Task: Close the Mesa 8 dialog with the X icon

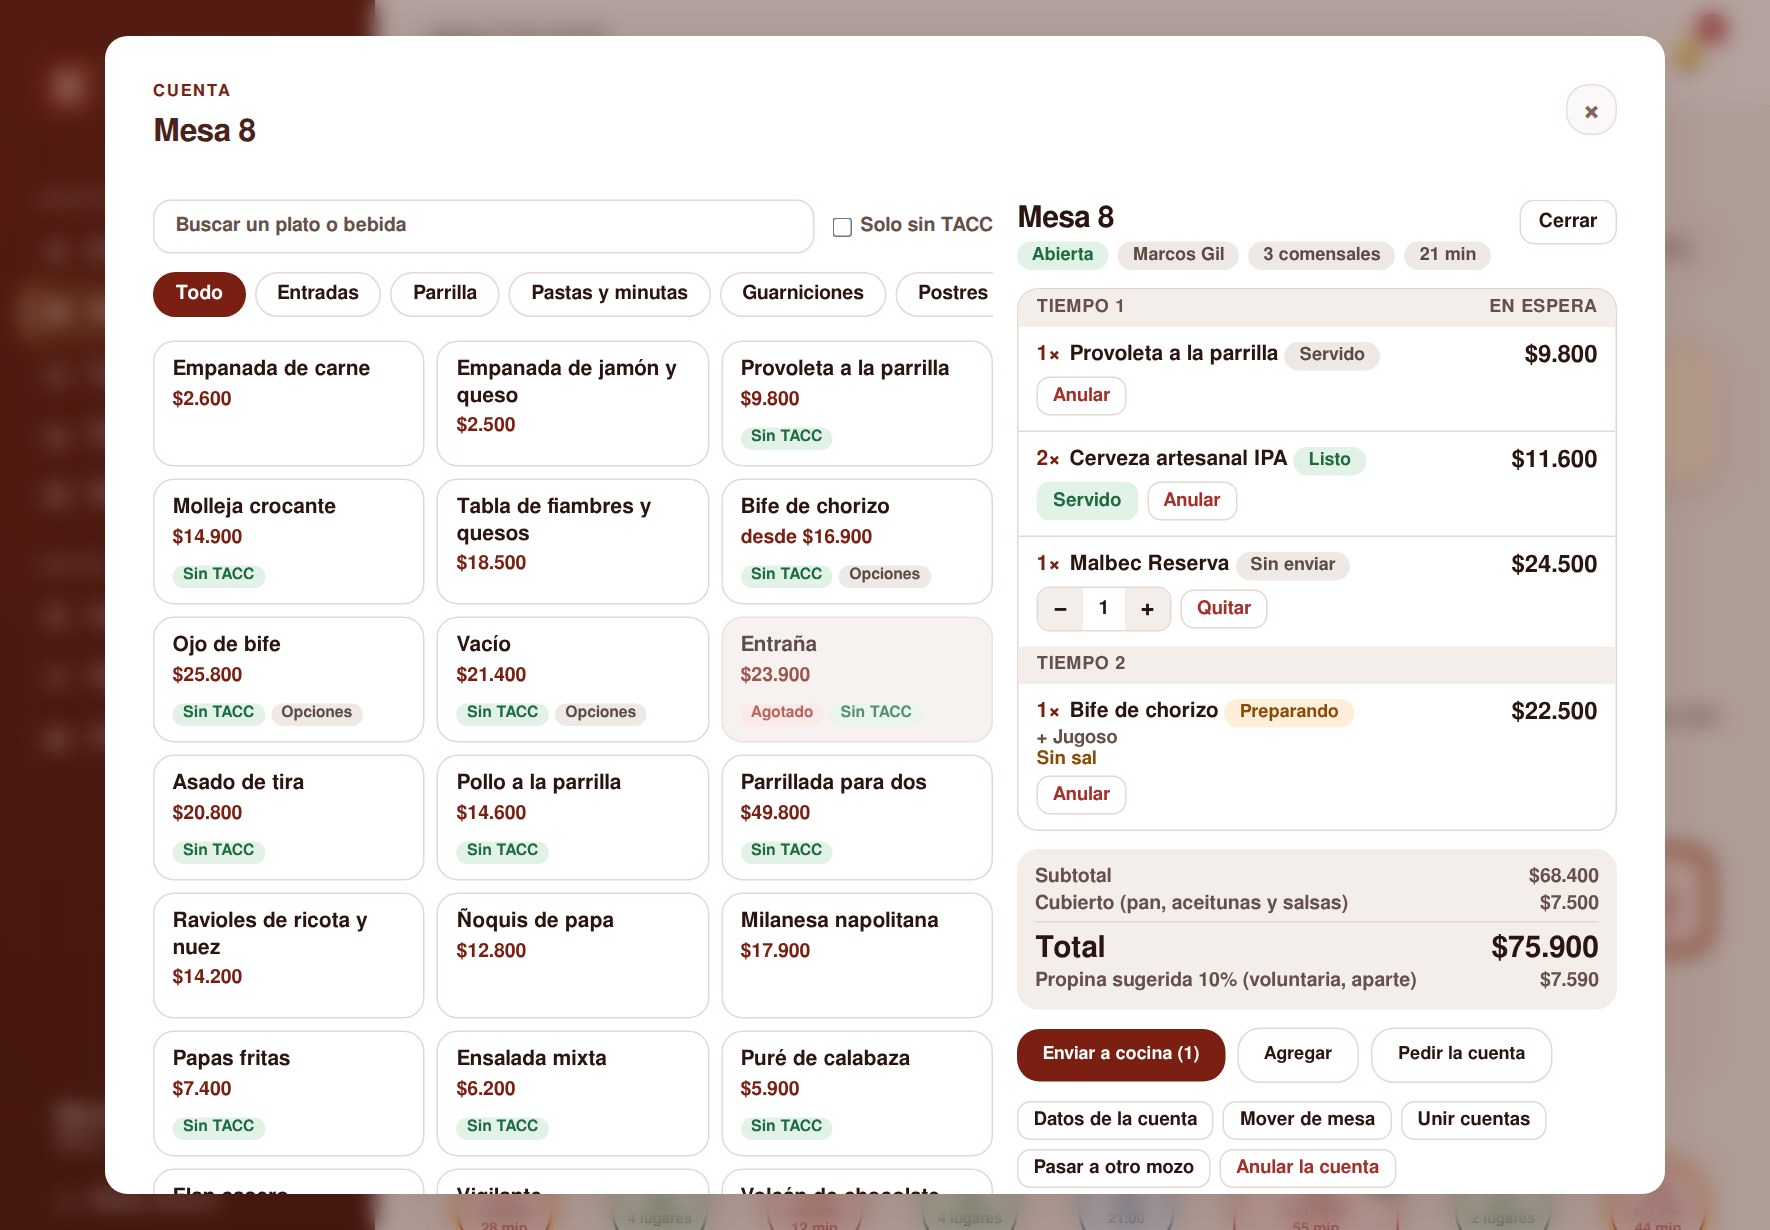Action: tap(1591, 111)
